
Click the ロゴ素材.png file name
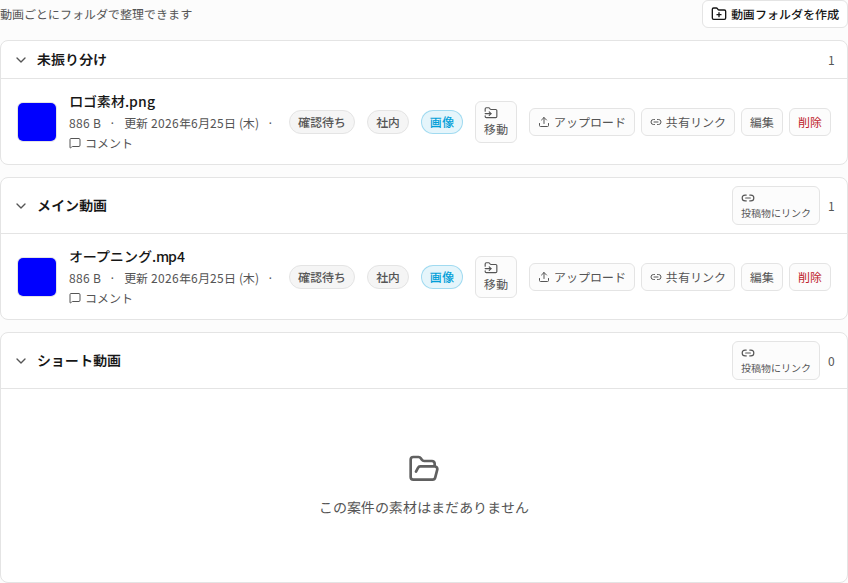pyautogui.click(x=112, y=102)
